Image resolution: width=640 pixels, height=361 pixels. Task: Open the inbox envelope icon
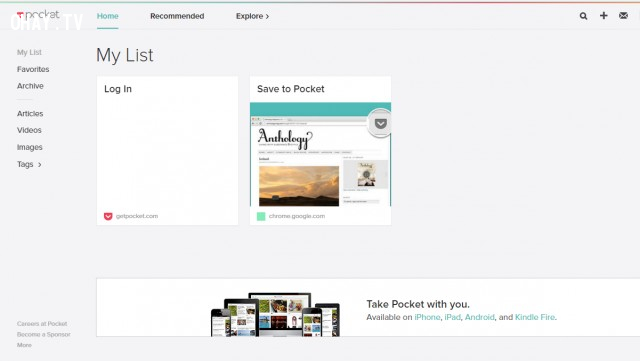coord(623,16)
